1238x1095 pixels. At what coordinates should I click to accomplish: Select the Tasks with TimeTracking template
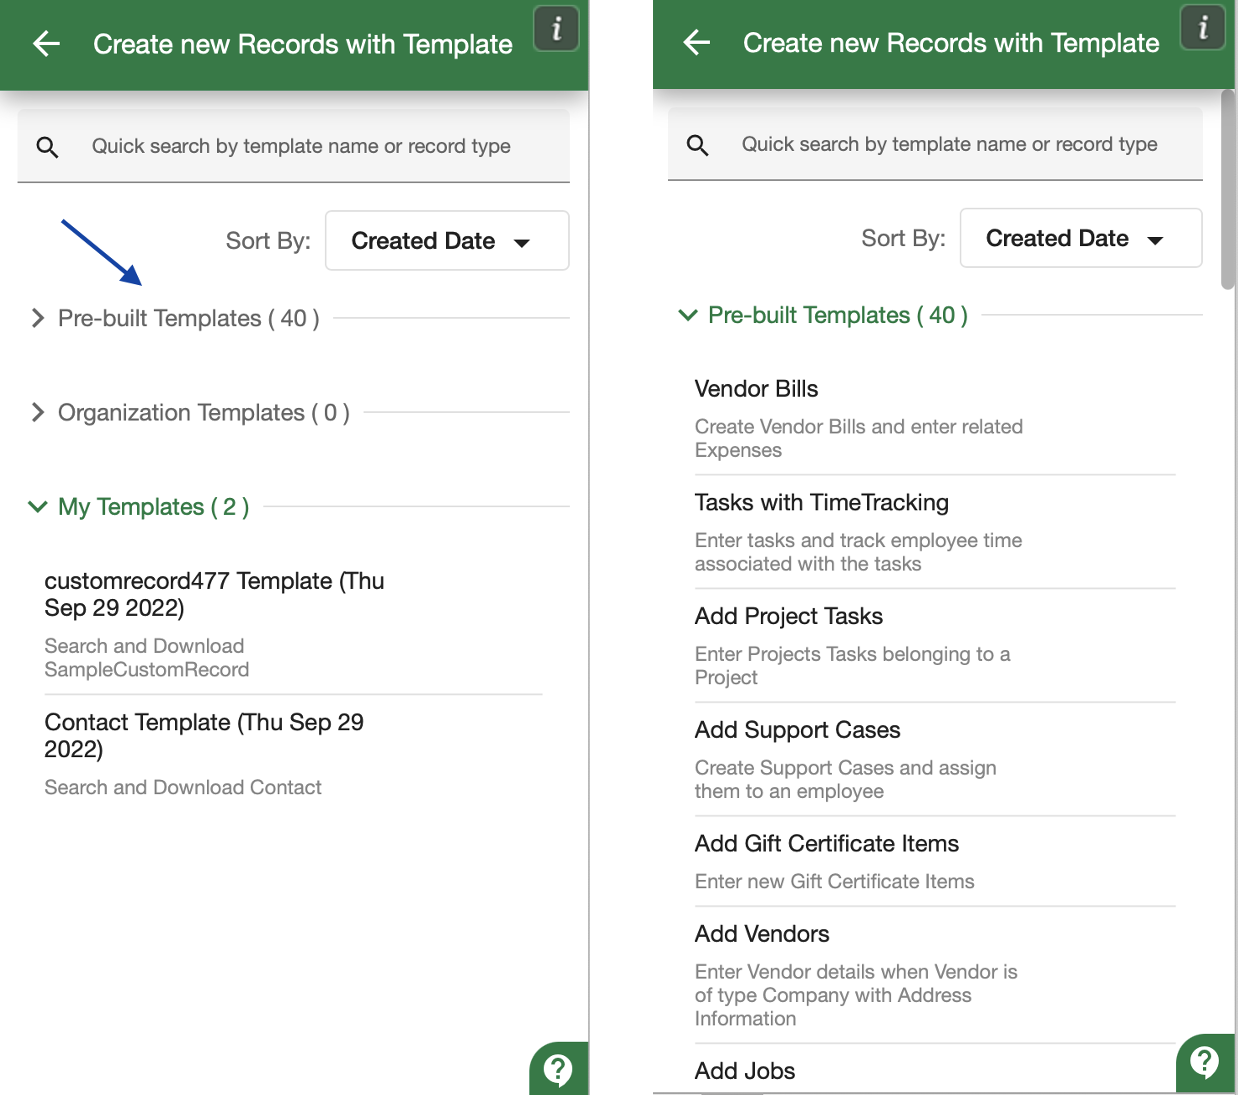[x=822, y=503]
